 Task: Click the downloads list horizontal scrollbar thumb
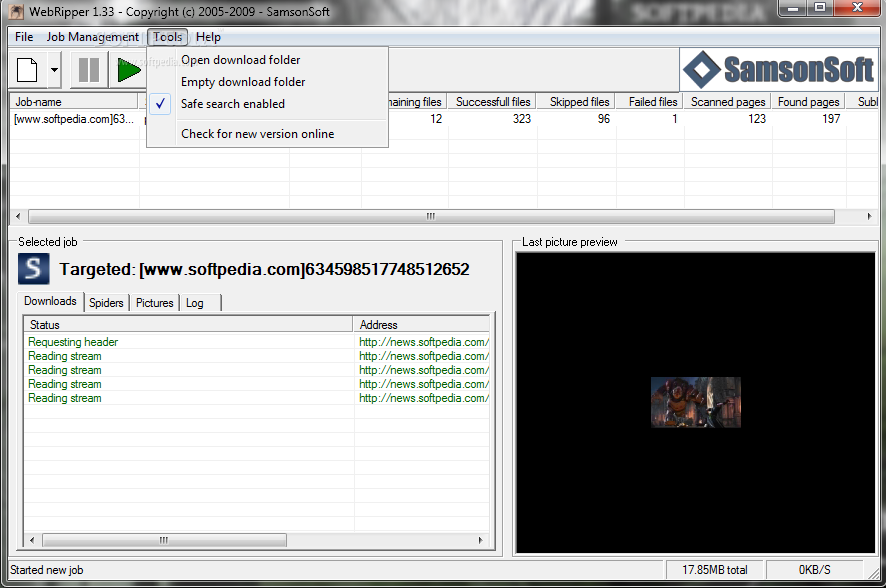click(164, 541)
